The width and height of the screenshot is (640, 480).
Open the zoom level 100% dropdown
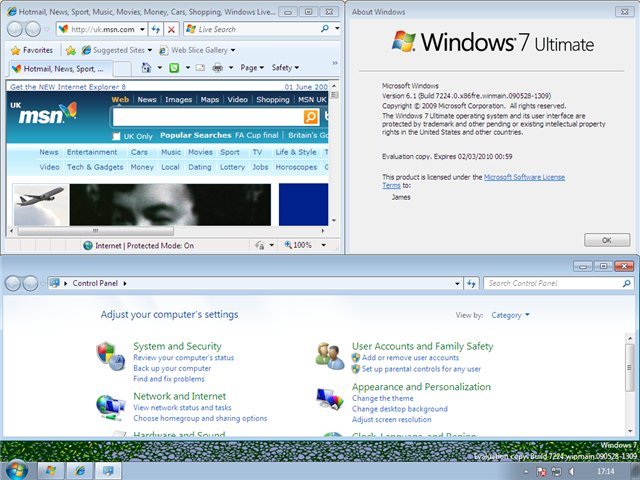coord(304,245)
